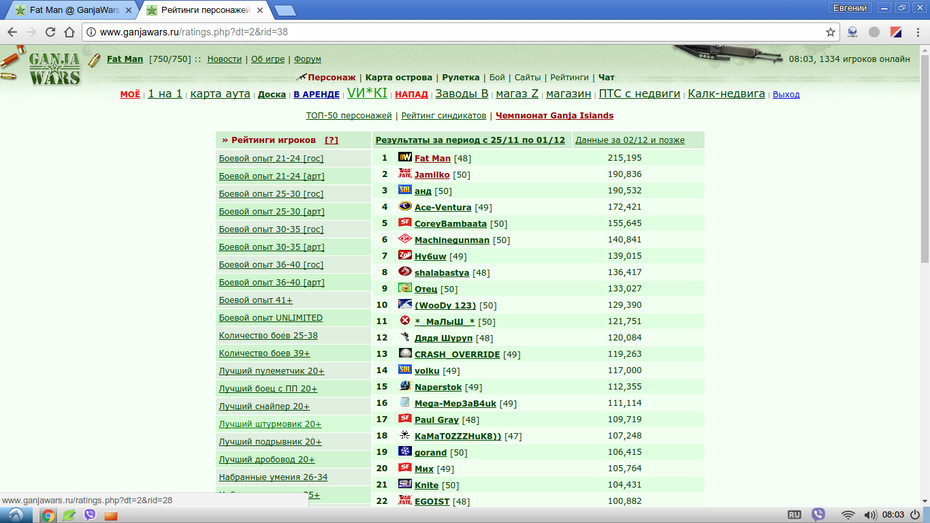Select Количество боев 39+ rating

(x=265, y=353)
